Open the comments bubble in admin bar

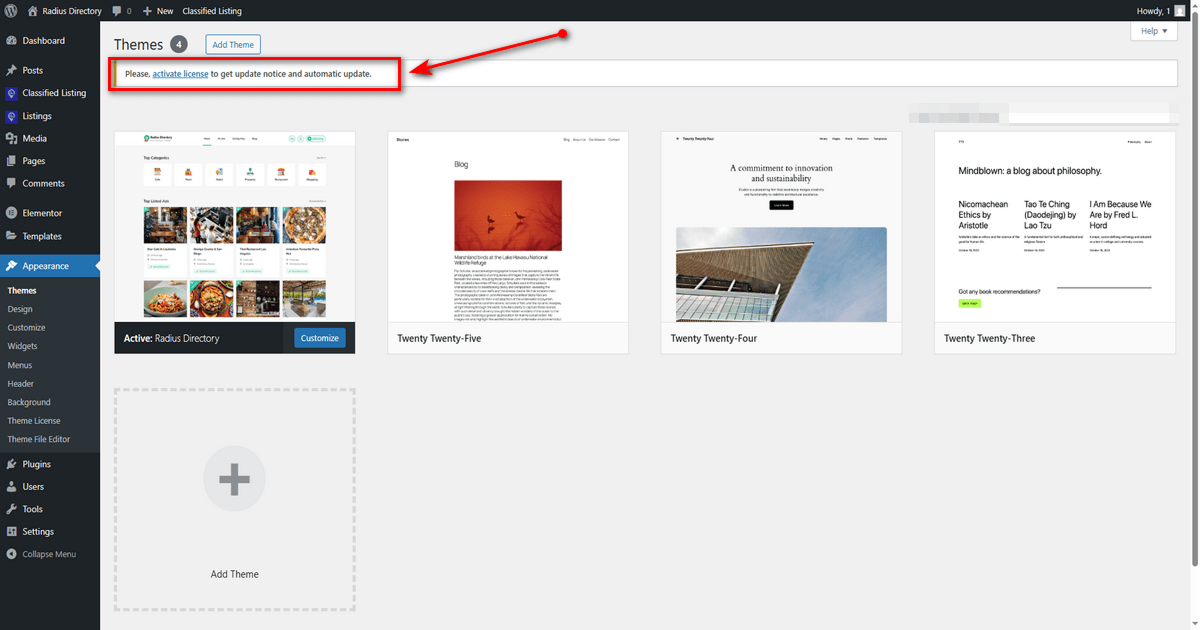tap(117, 11)
